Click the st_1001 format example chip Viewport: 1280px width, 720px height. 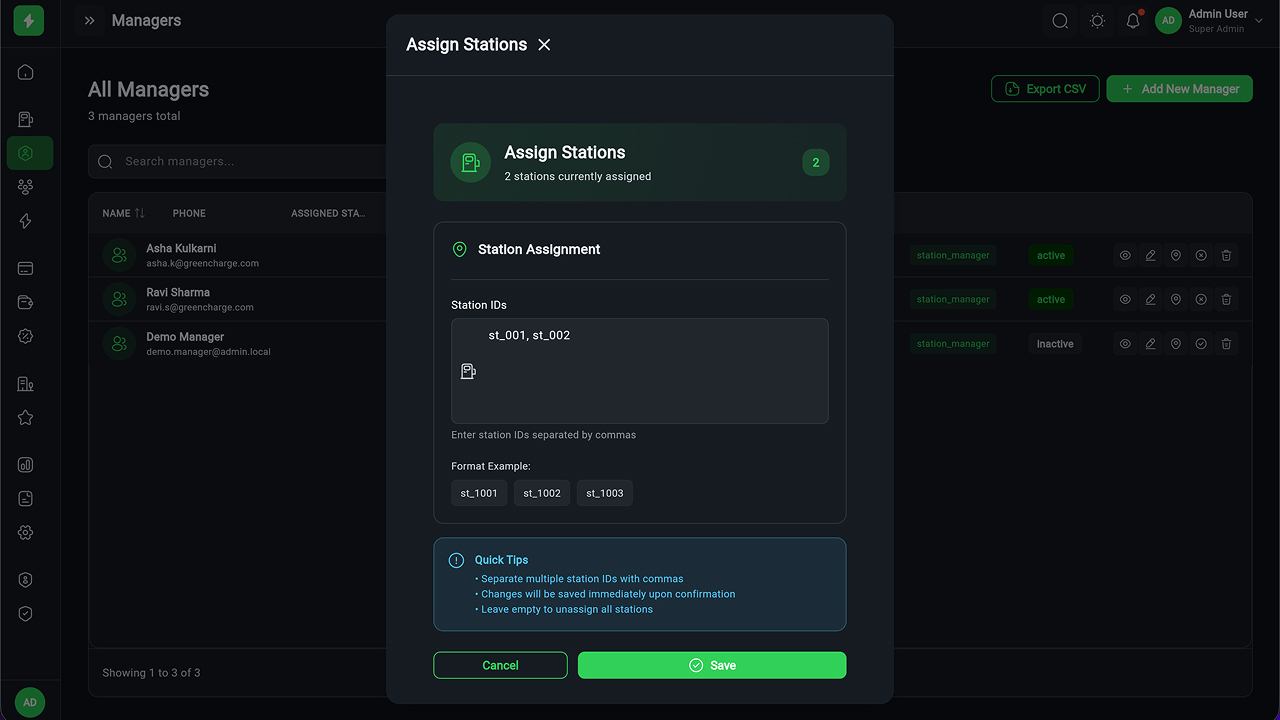(479, 493)
